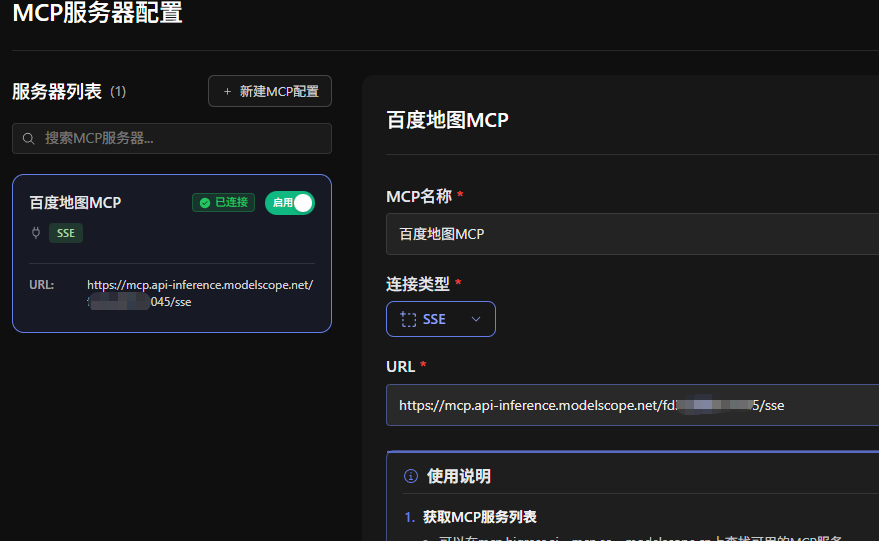Click the 服务器列表 heading

(x=57, y=91)
